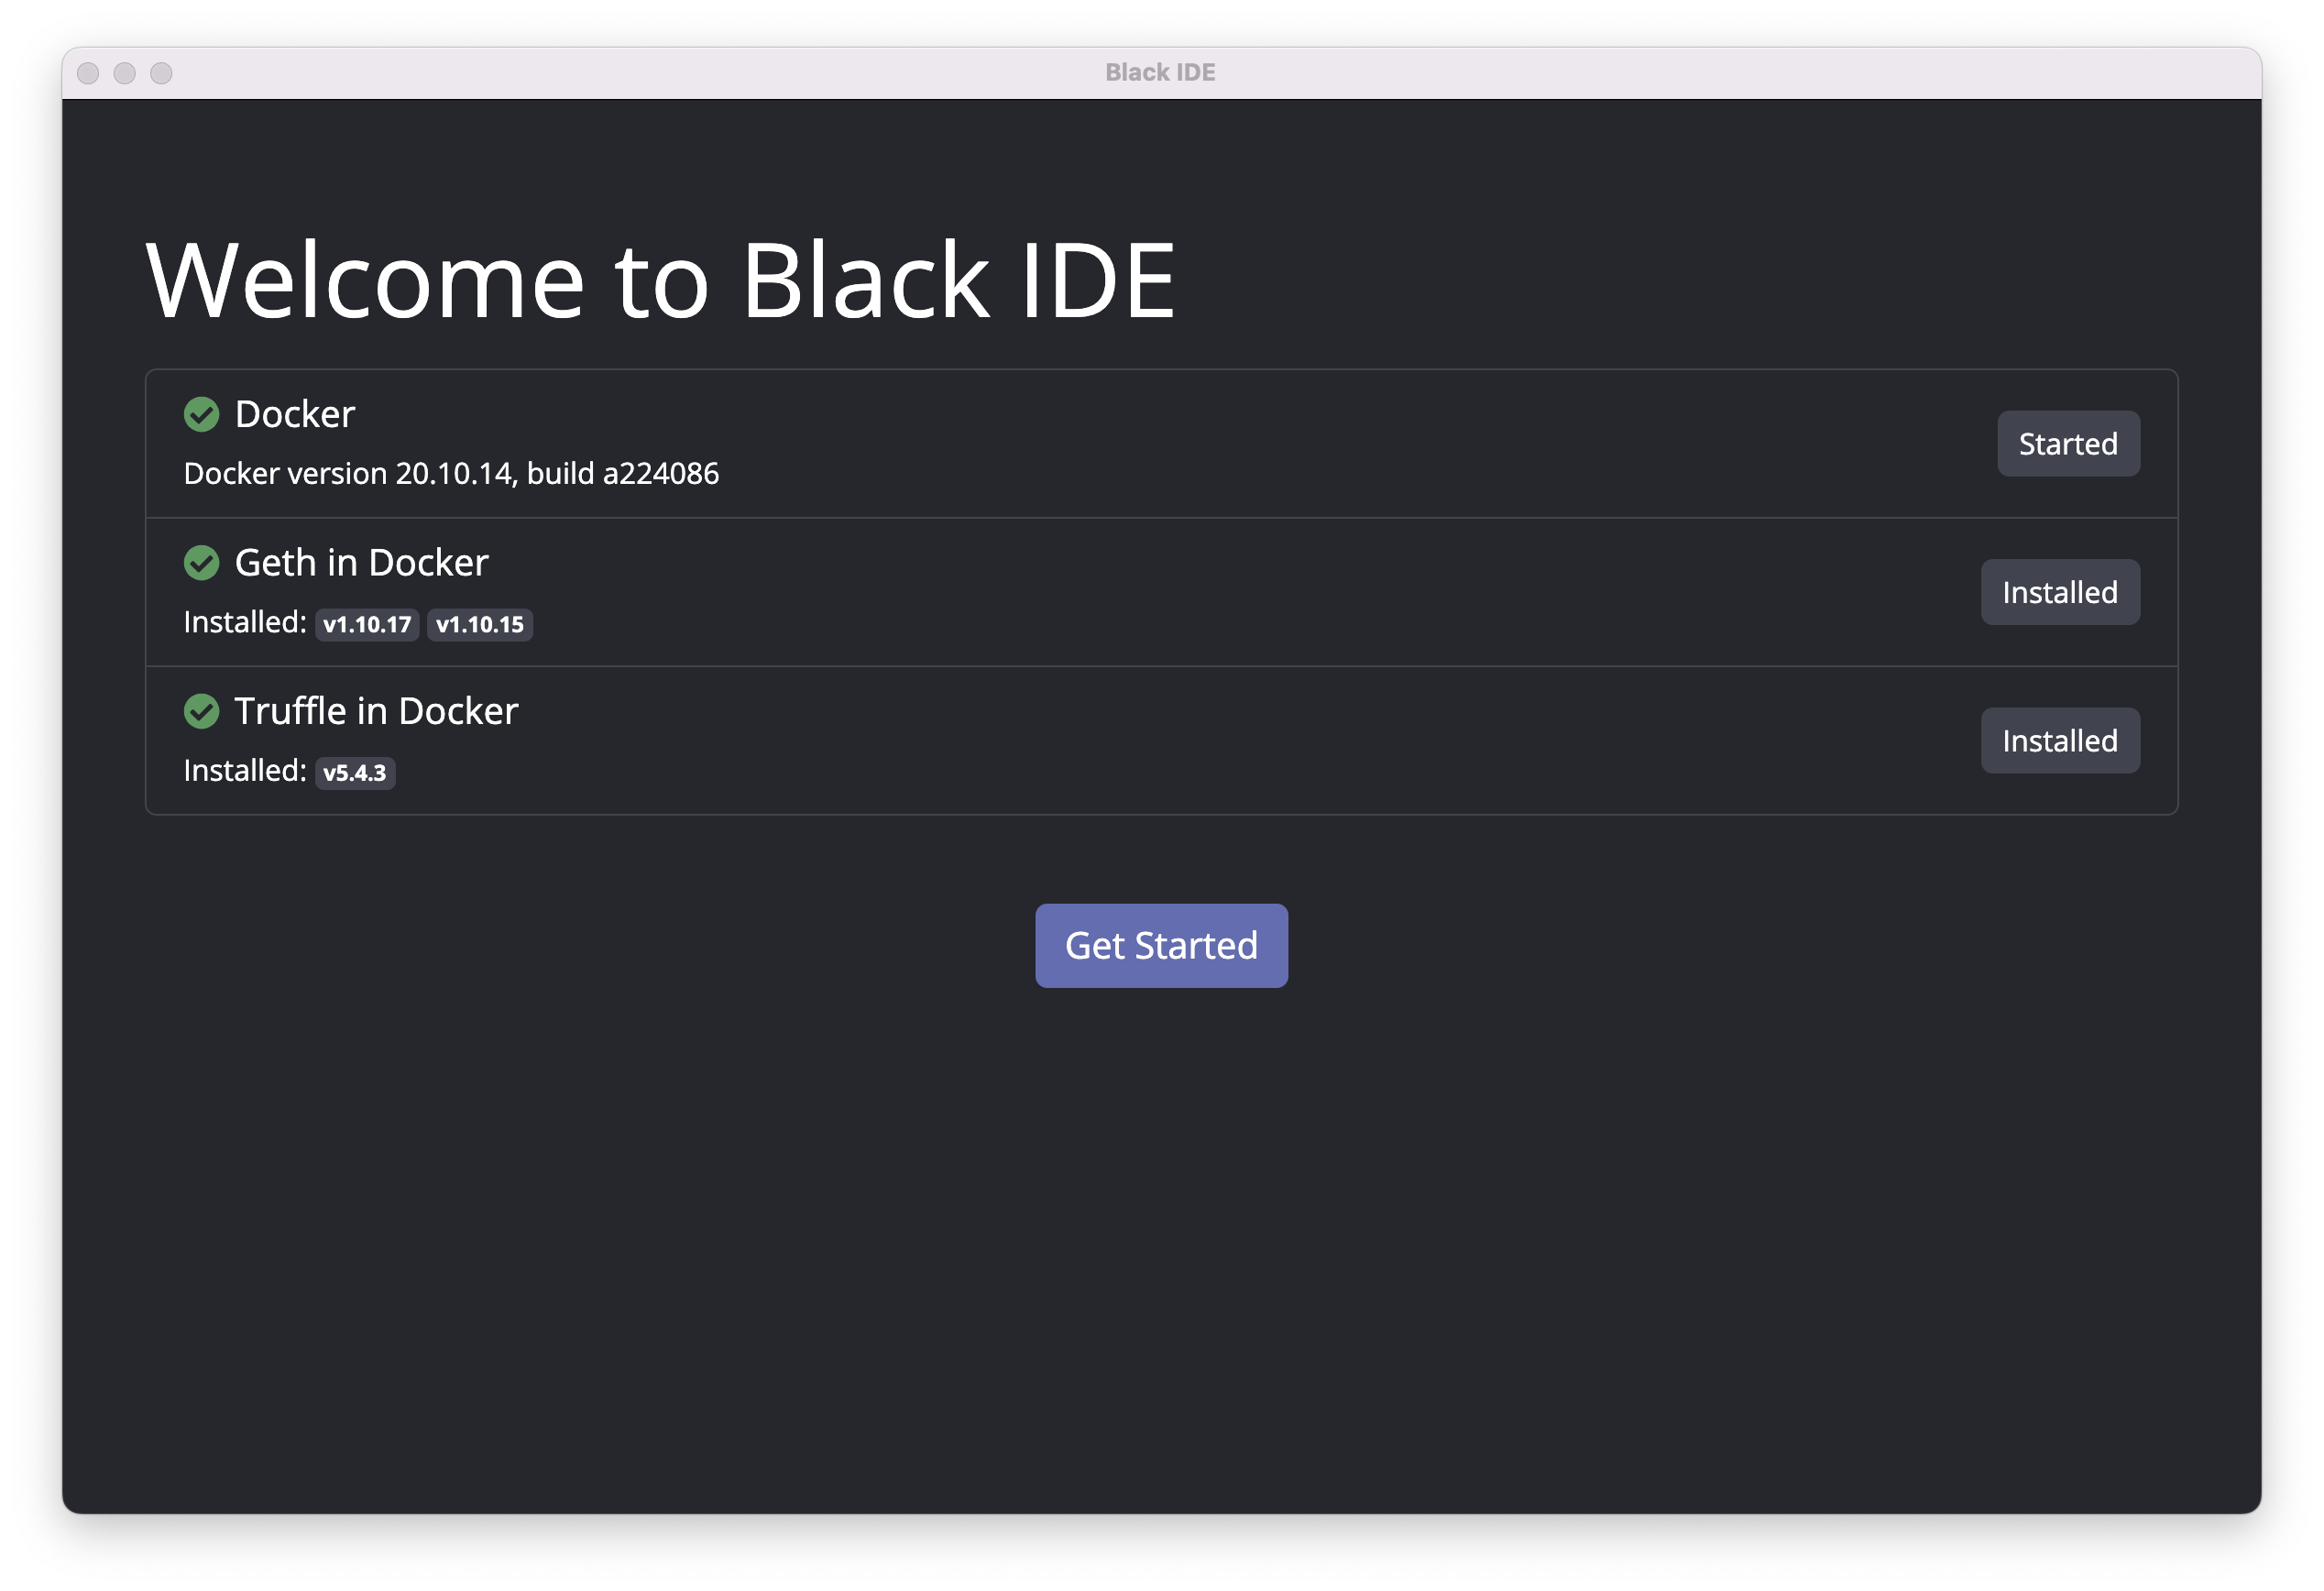Click the Geth in Docker title

361,563
